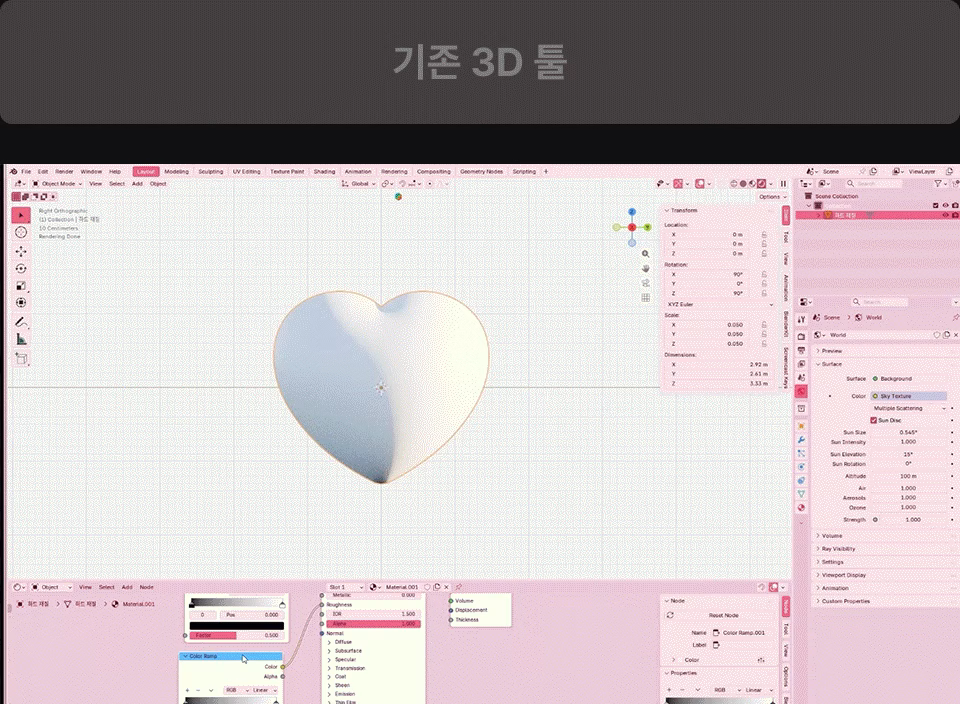960x704 pixels.
Task: Switch orthographic/perspective grid icon
Action: click(x=645, y=298)
